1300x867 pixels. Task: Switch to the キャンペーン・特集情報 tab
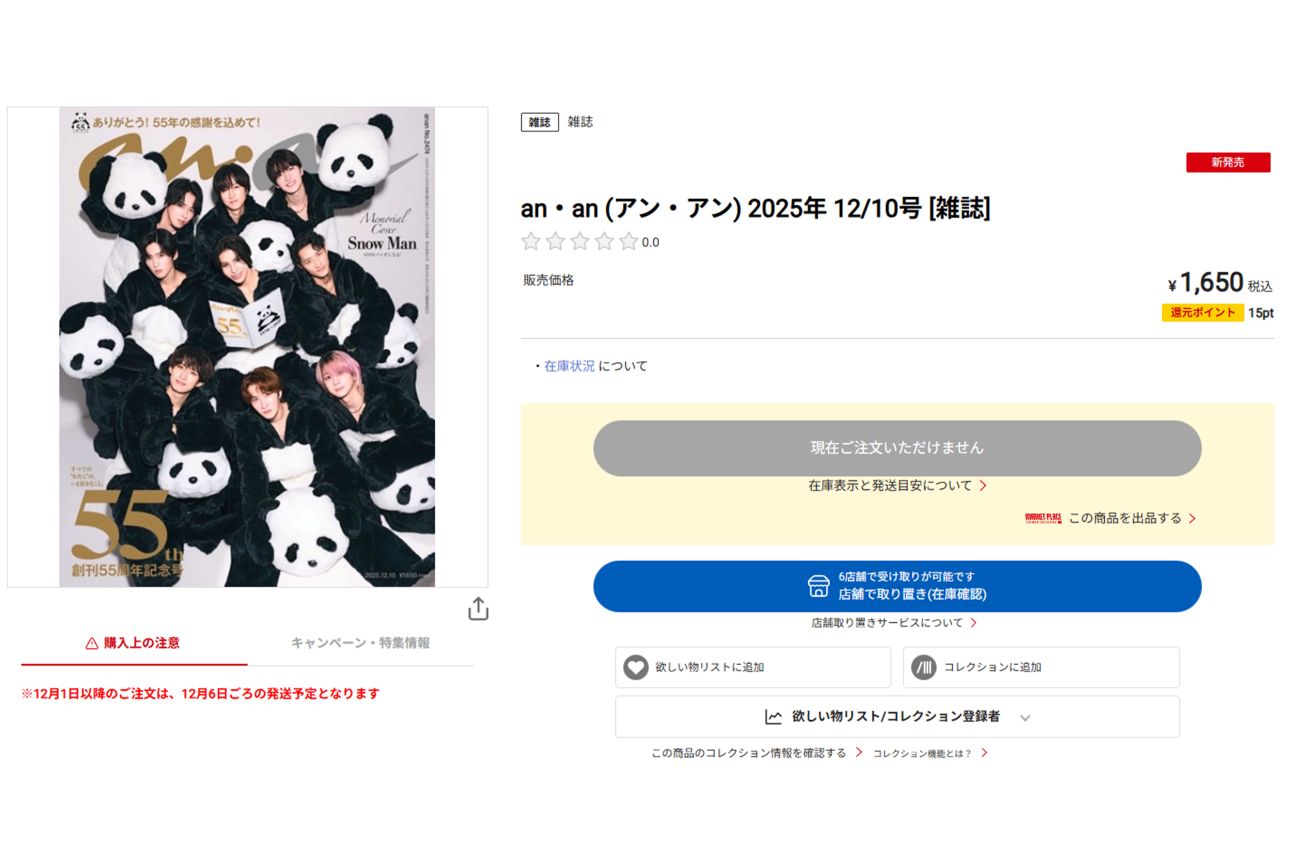click(x=362, y=644)
